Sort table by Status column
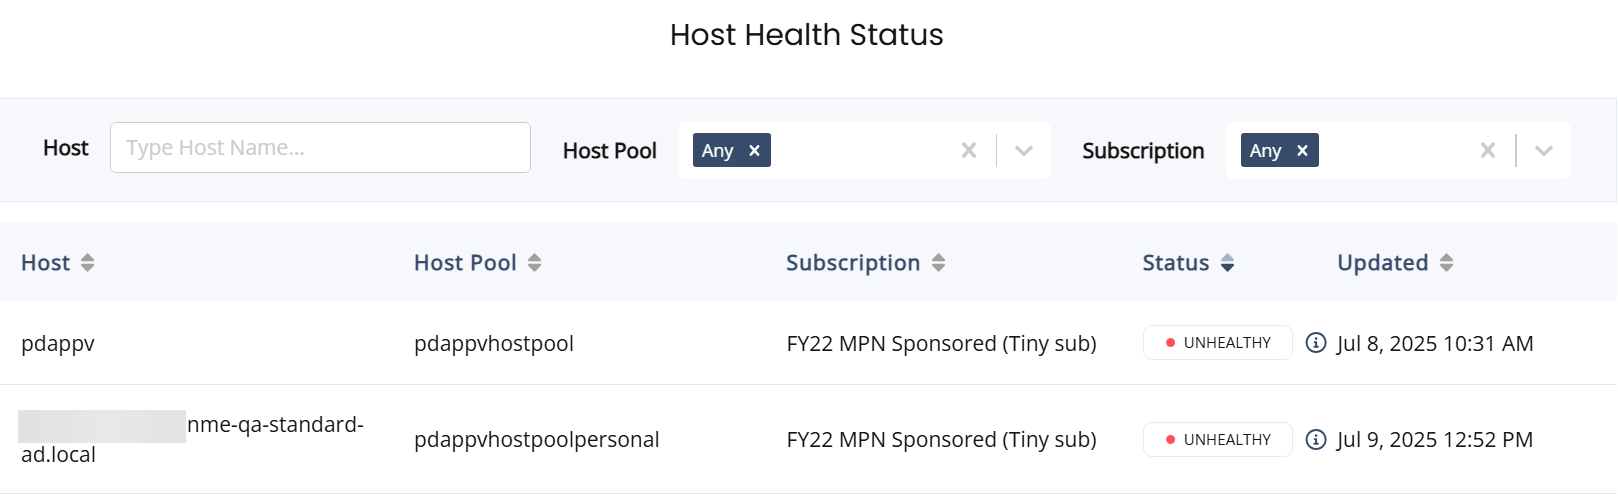The width and height of the screenshot is (1618, 500). click(x=1227, y=263)
